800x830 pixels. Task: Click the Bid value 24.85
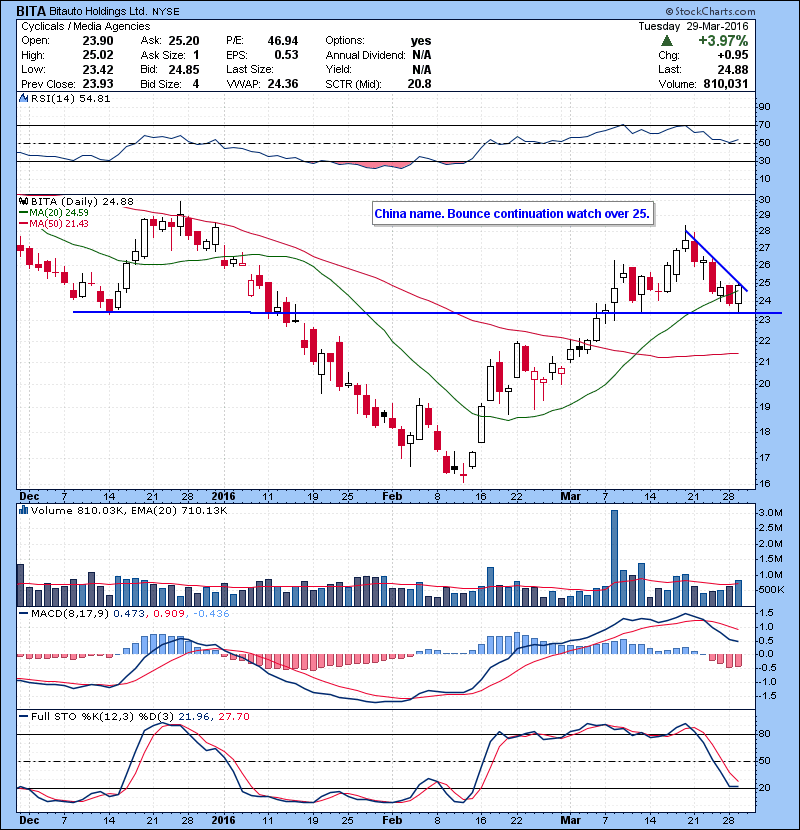(184, 69)
